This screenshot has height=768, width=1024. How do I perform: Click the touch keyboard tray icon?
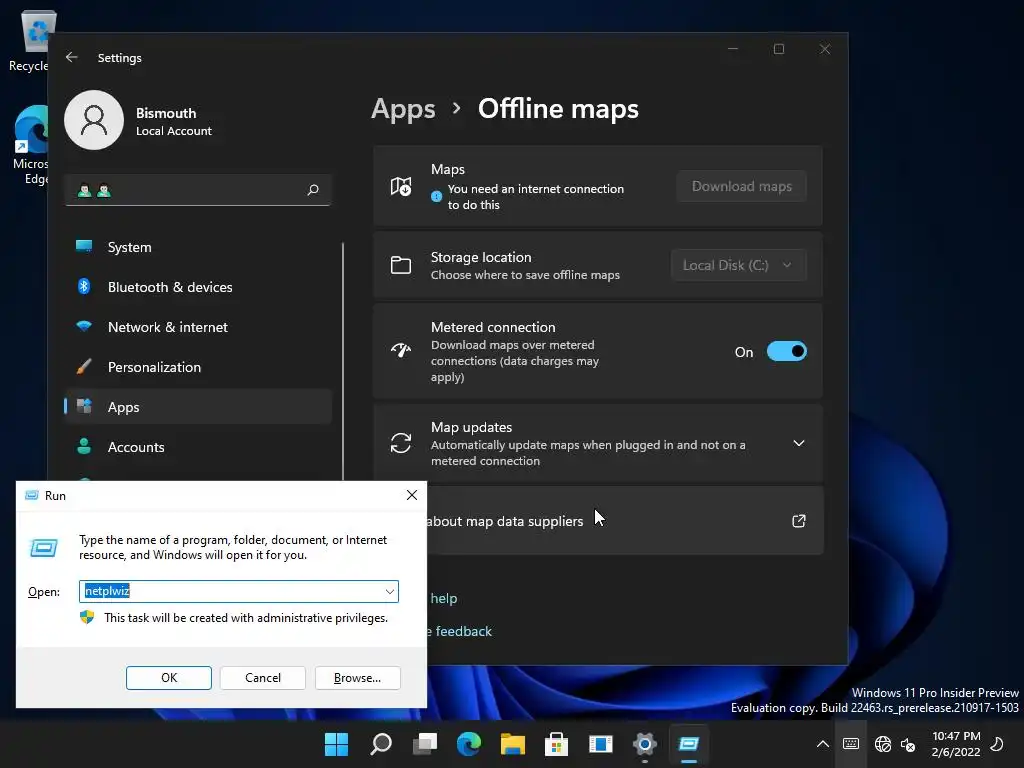[850, 744]
